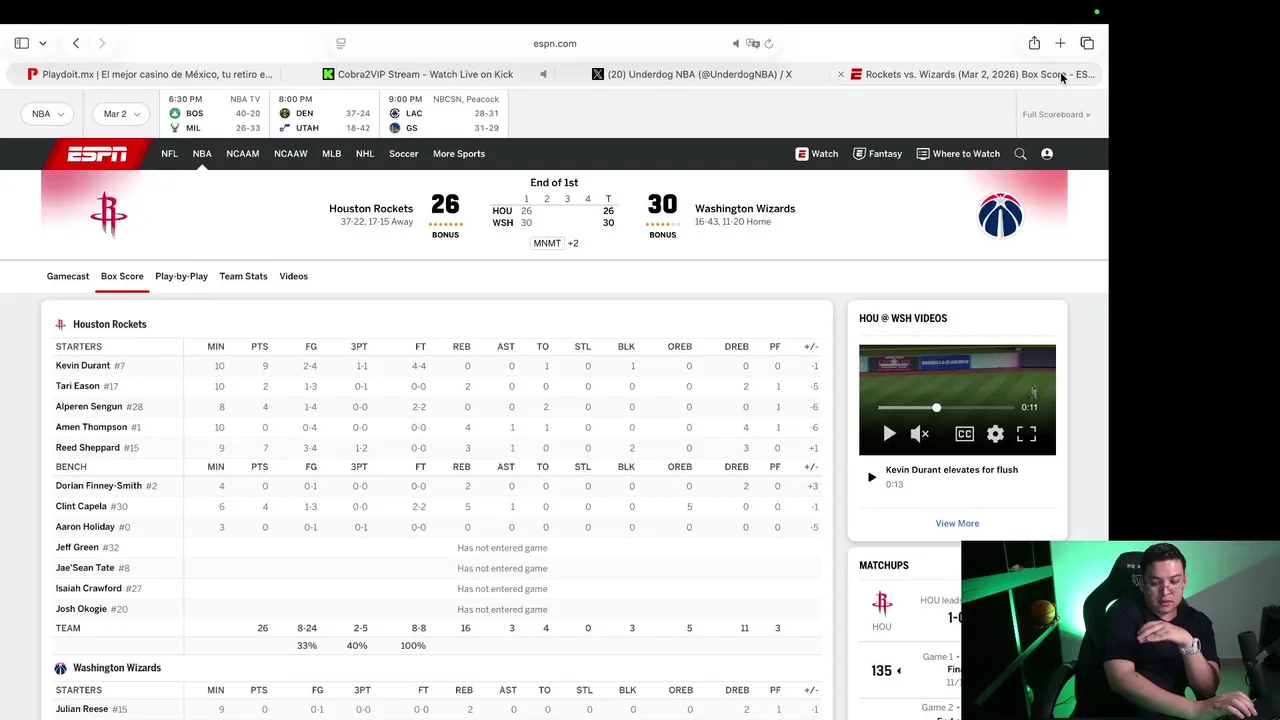1280x720 pixels.
Task: Click the espn.com address field
Action: click(x=555, y=43)
